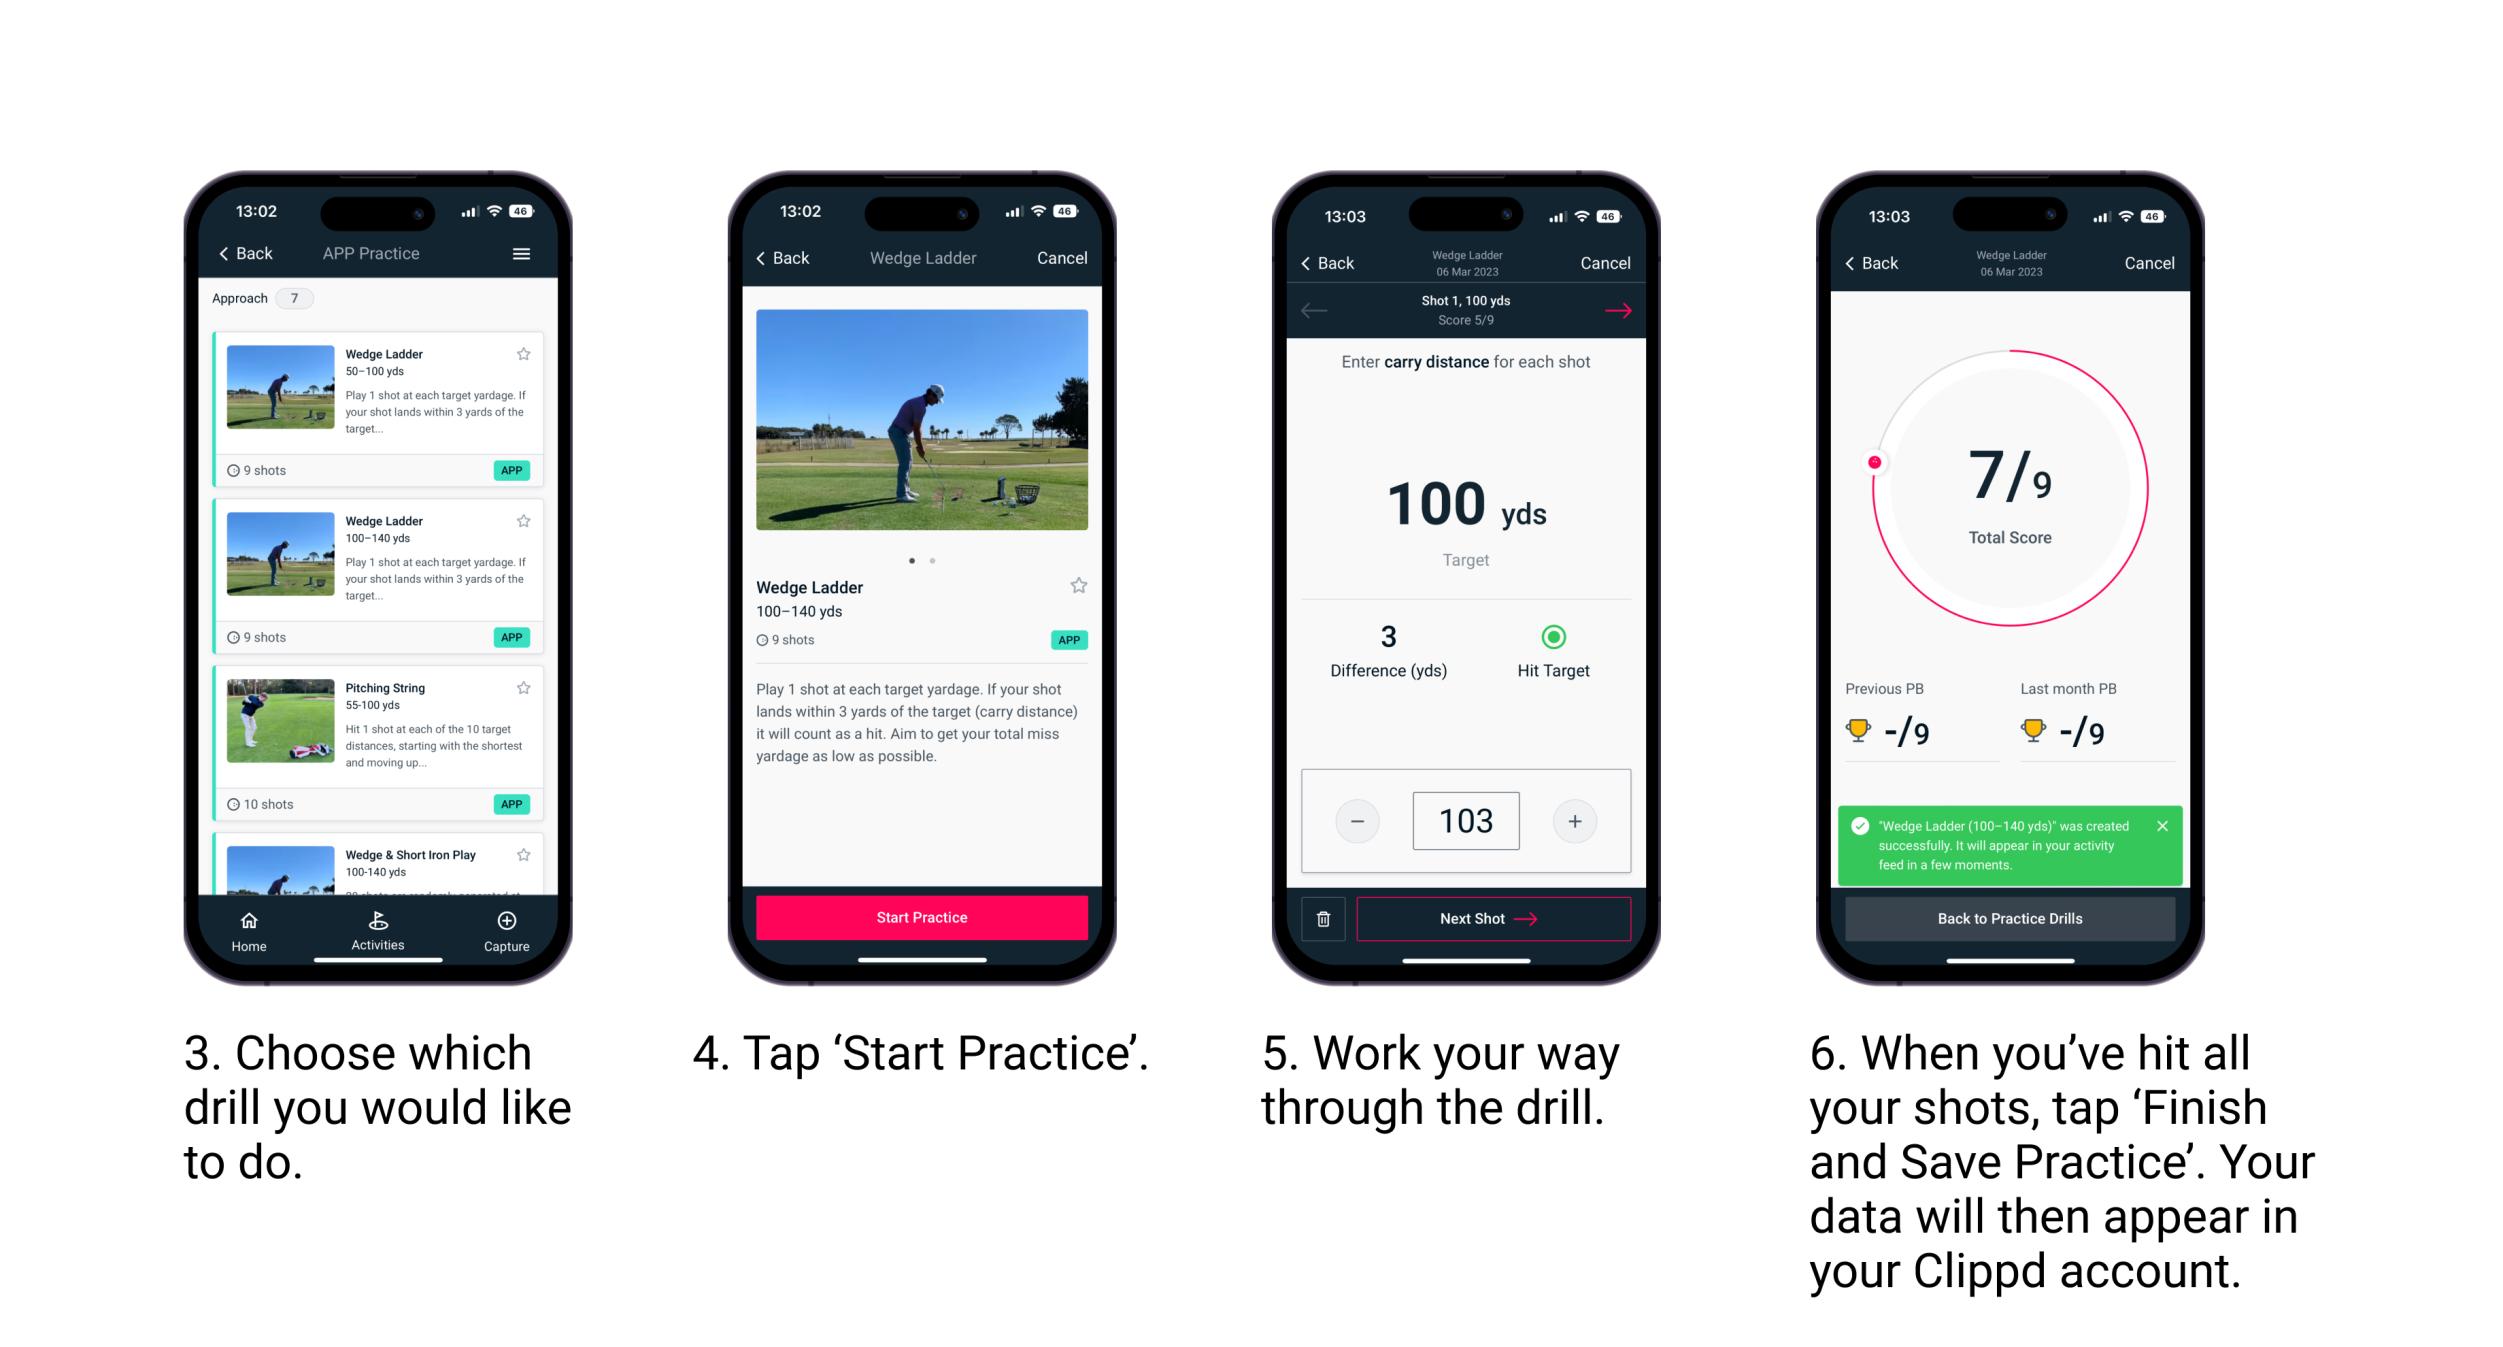Viewport: 2503px width, 1347px height.
Task: Tap the Activities tab icon
Action: (378, 924)
